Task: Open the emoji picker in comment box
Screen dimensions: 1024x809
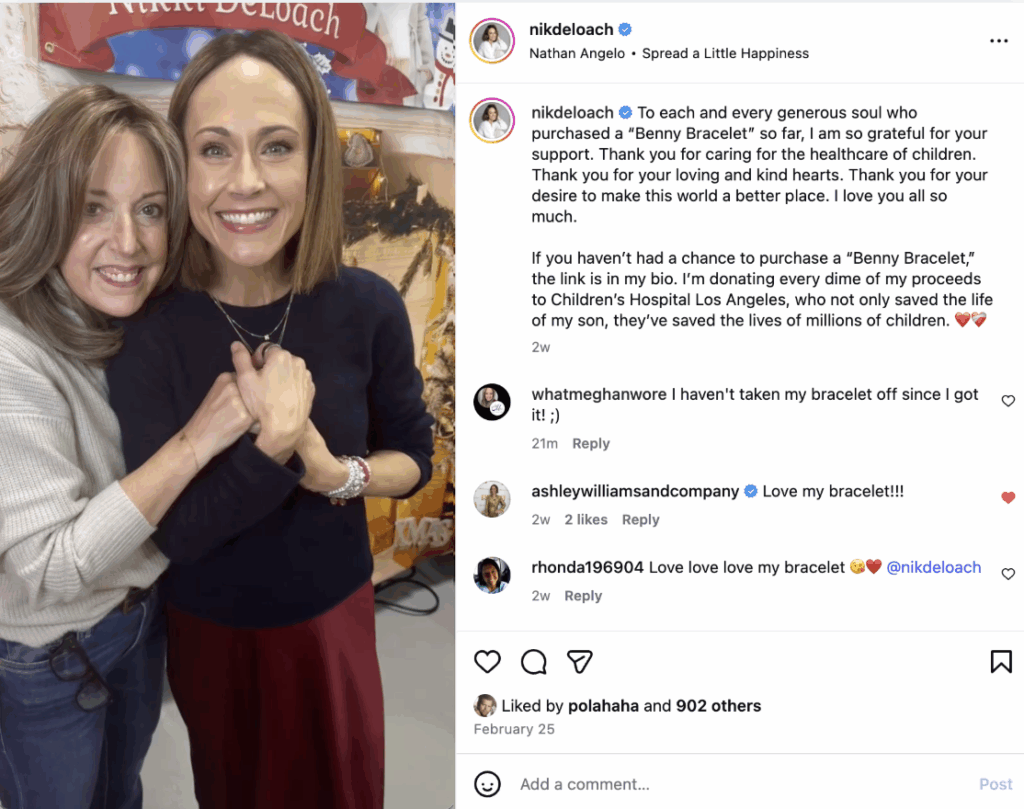Action: point(487,784)
